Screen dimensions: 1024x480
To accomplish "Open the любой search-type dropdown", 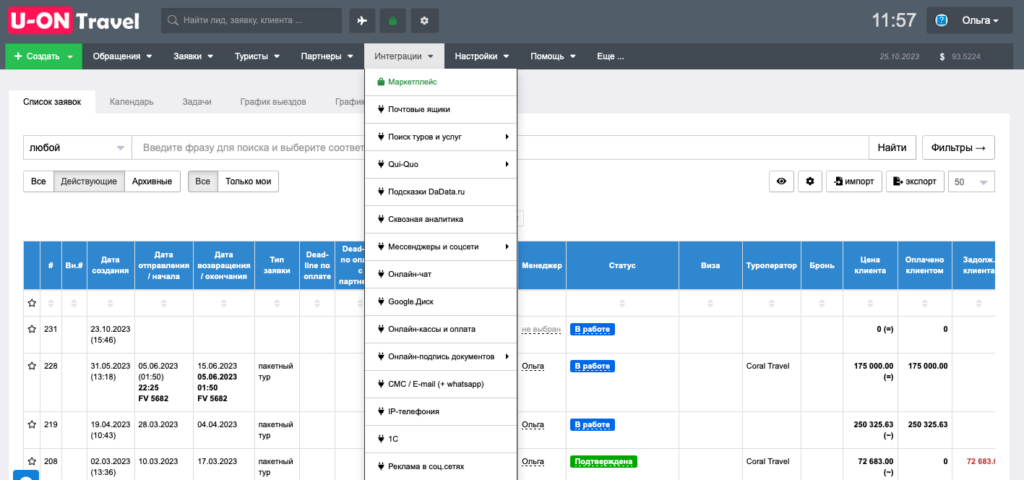I will click(x=78, y=148).
